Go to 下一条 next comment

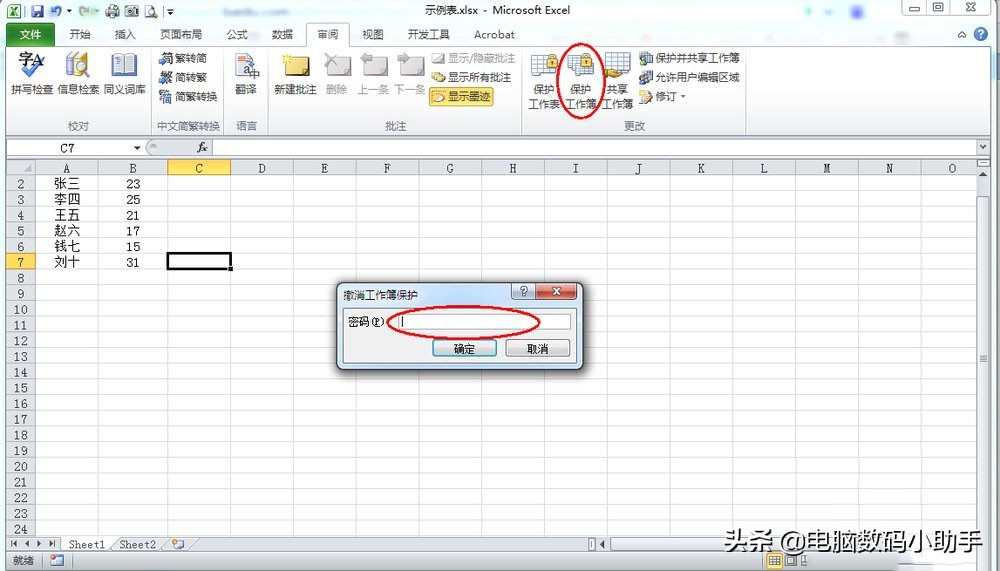click(409, 73)
